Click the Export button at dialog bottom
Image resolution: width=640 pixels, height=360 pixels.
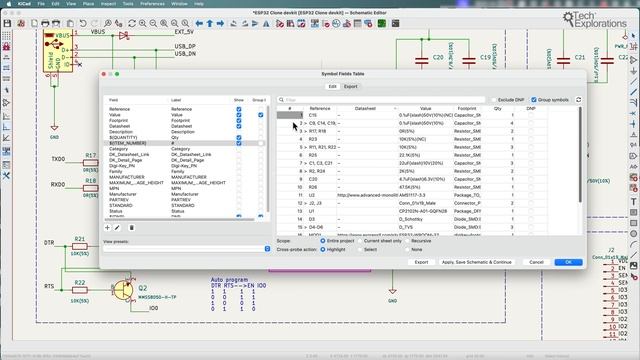click(421, 262)
